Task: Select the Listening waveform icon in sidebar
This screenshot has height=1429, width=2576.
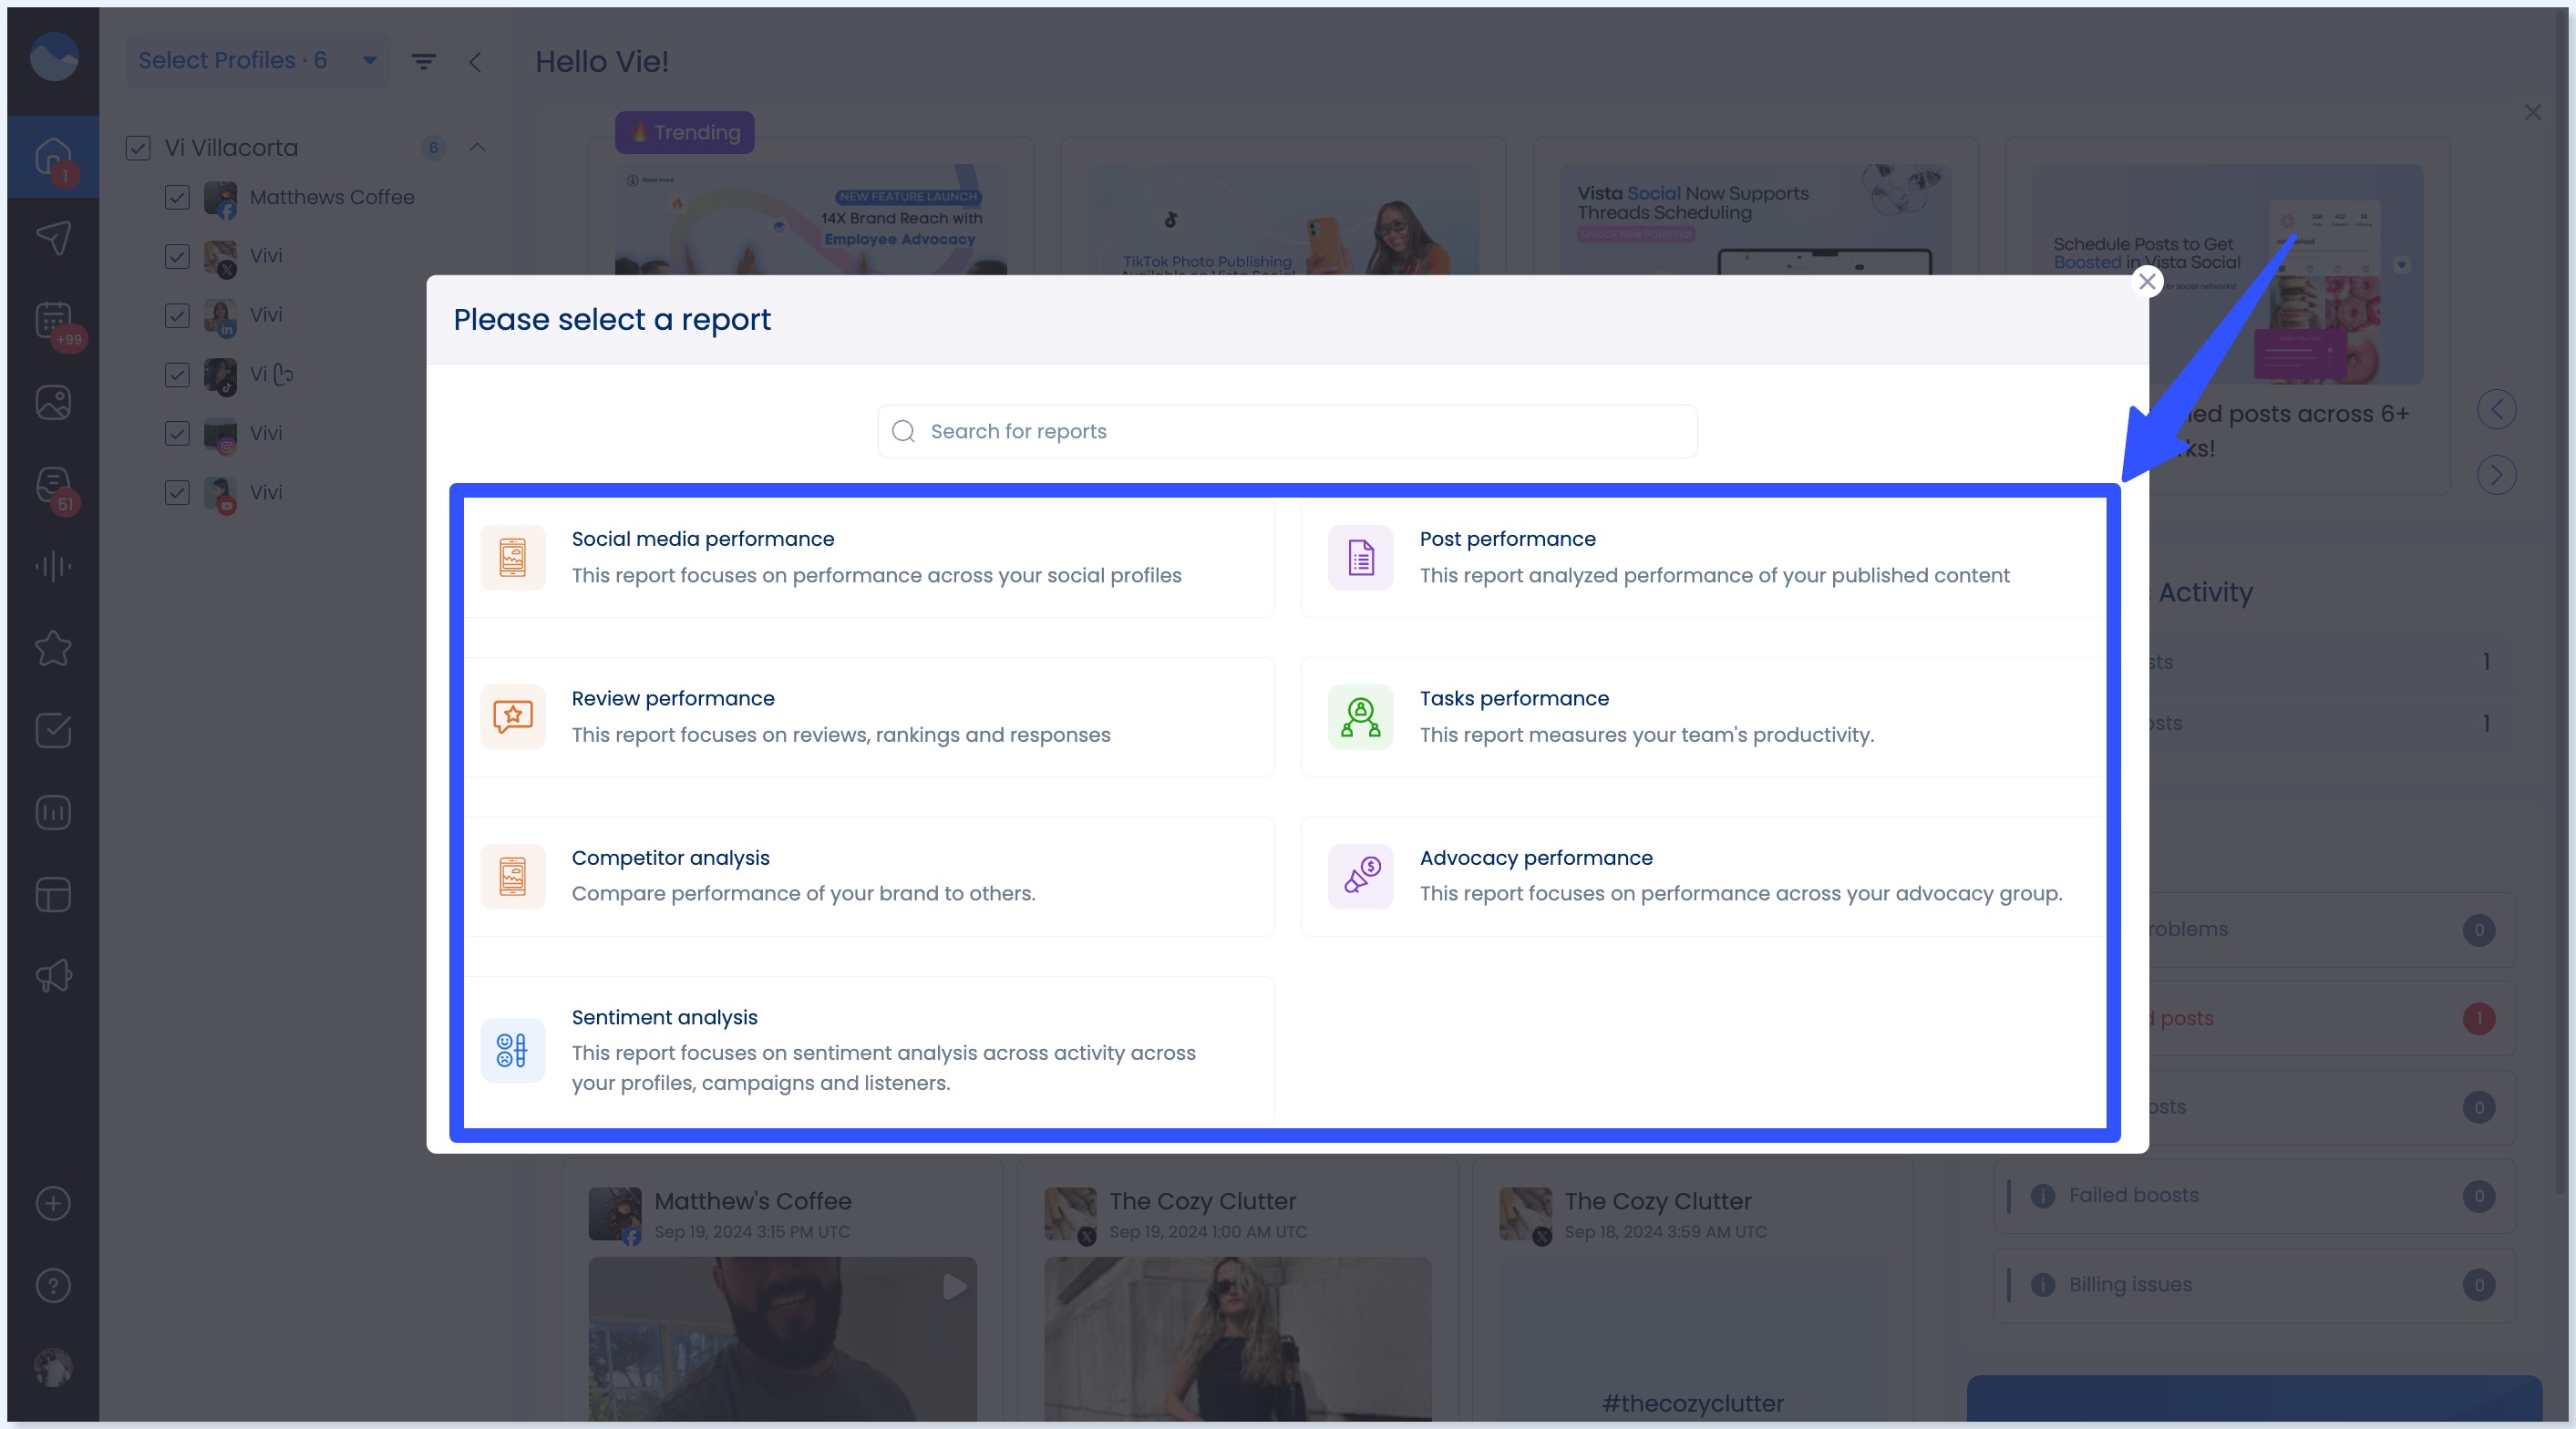Action: click(52, 566)
